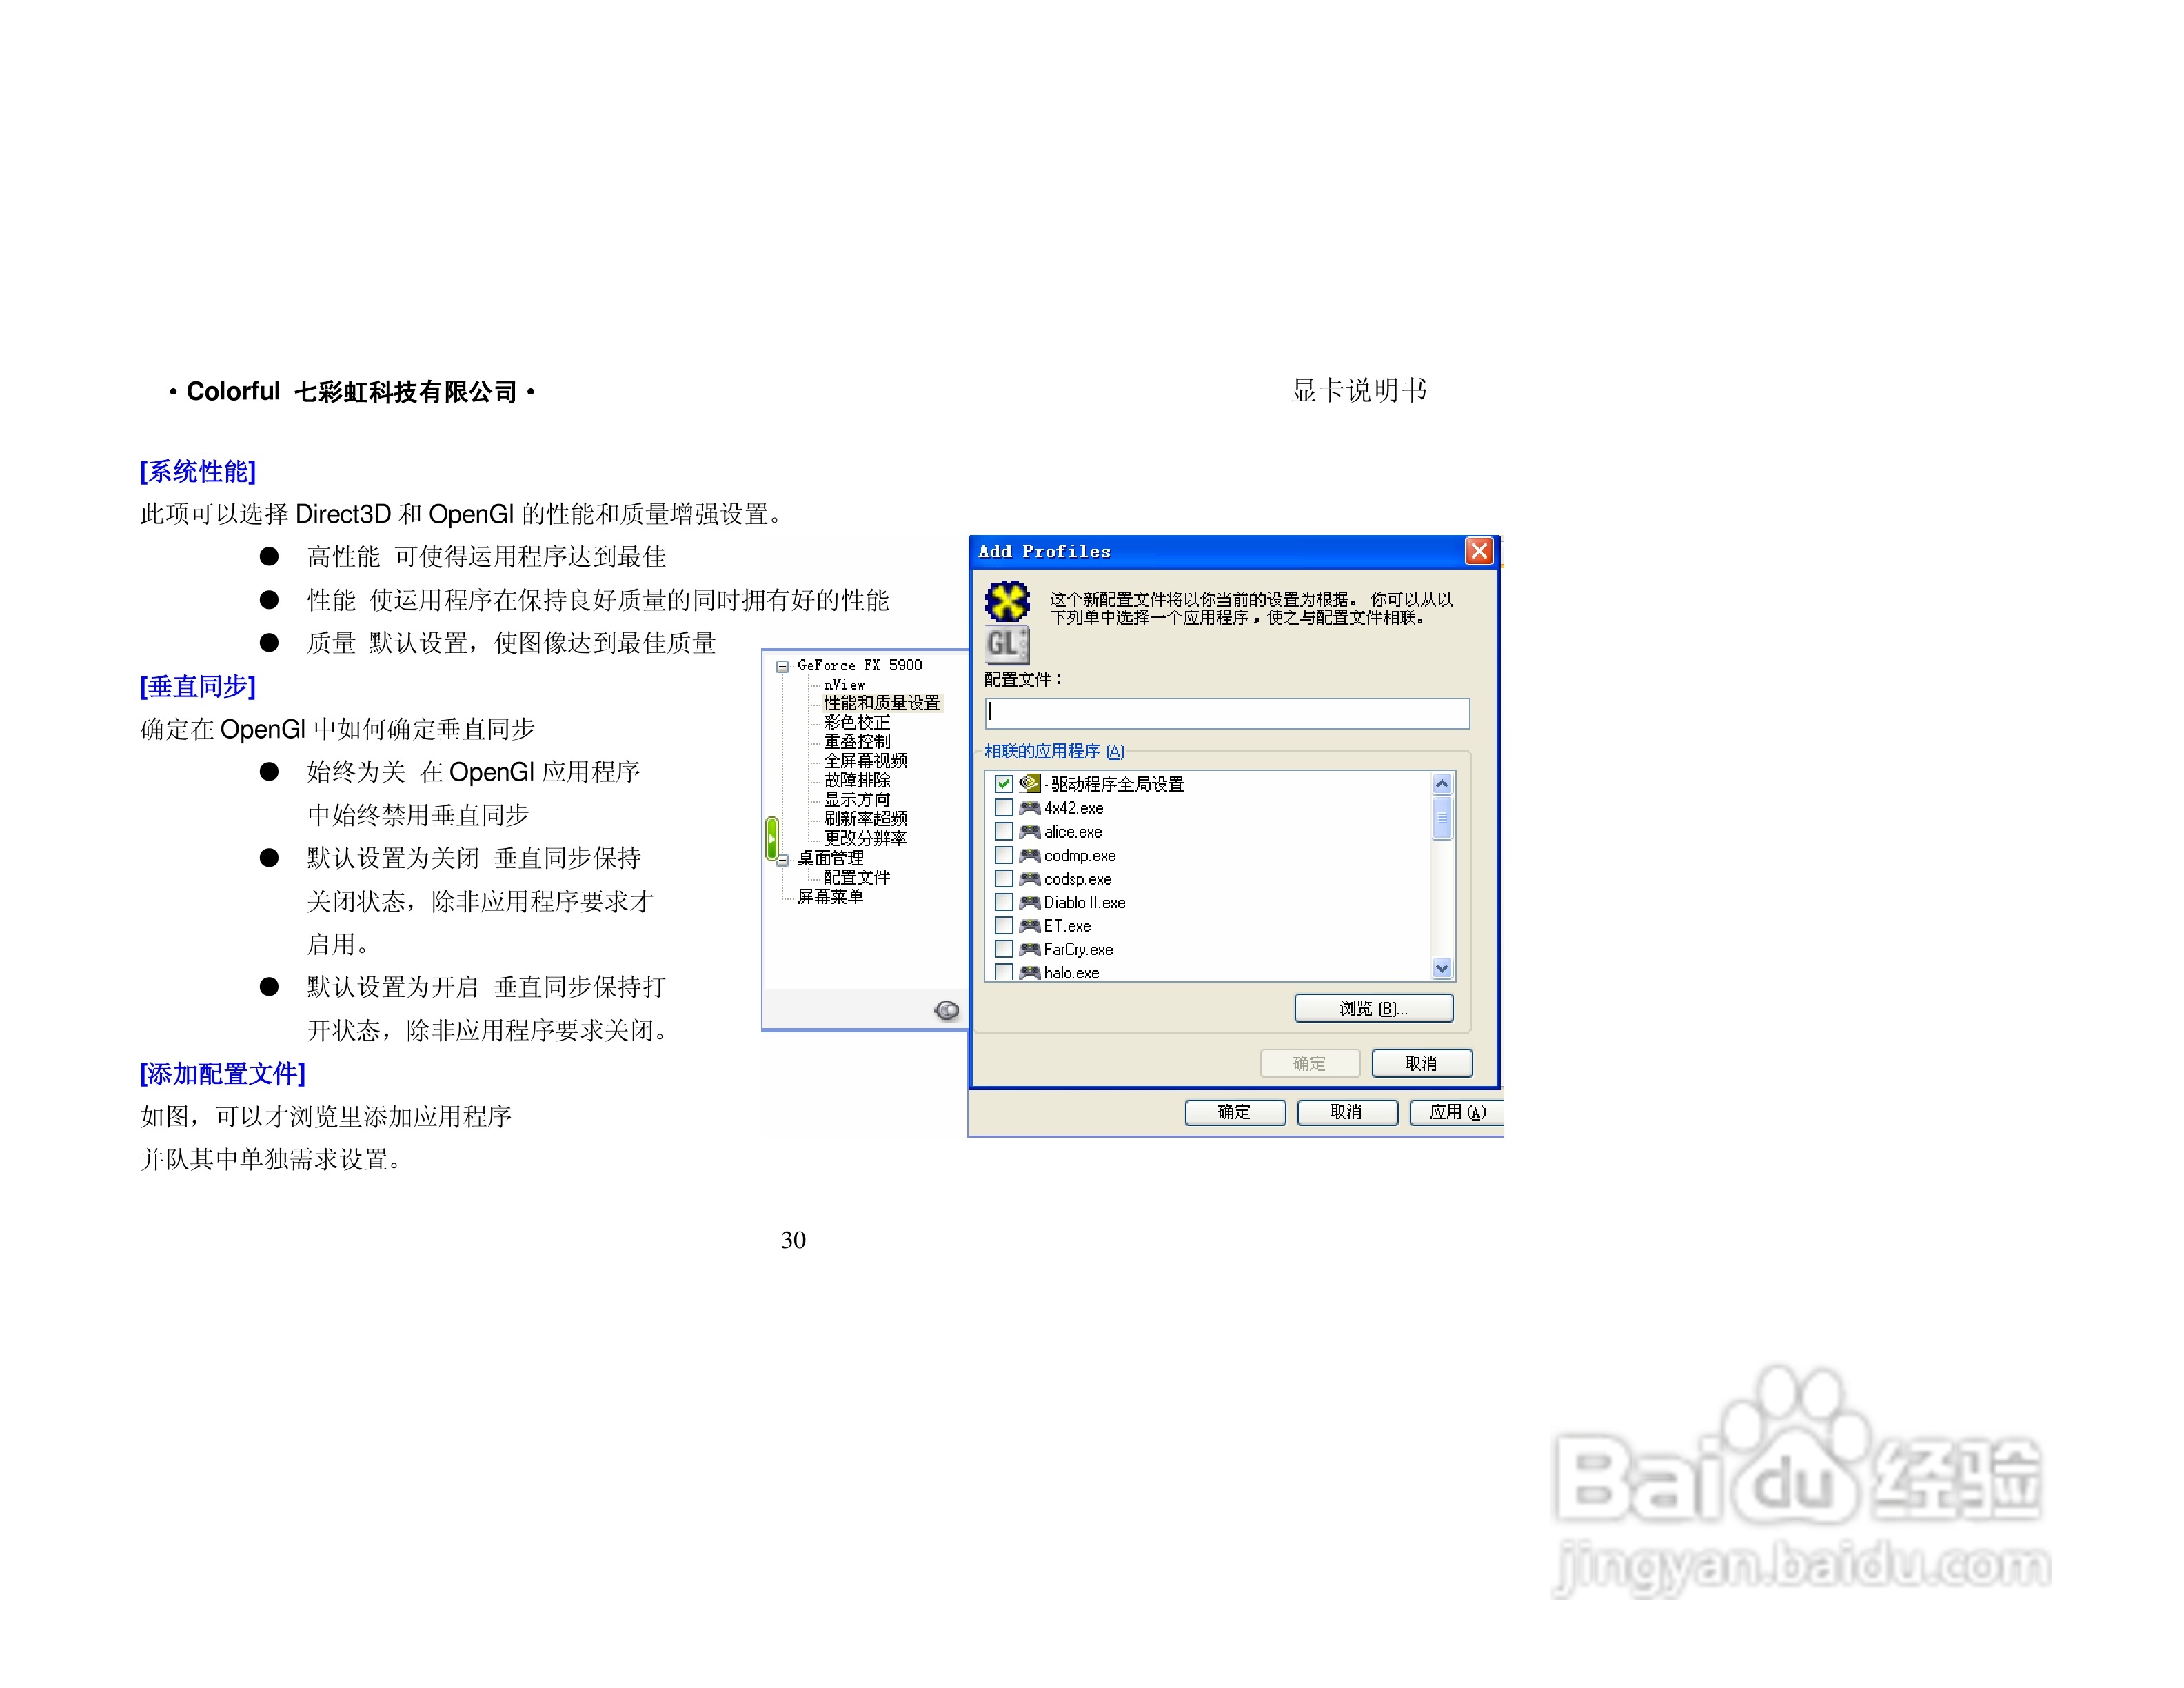Click the gamepad icon beside Diablo II.exe
Viewport: 2184px width, 1688px height.
[x=1030, y=902]
